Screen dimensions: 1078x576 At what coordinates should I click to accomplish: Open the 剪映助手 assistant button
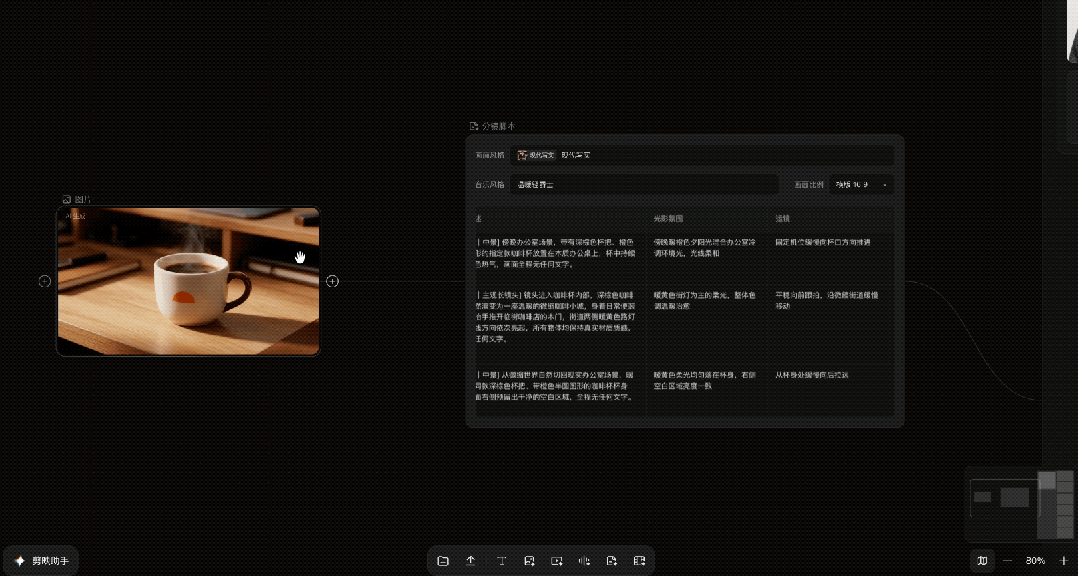pos(41,561)
